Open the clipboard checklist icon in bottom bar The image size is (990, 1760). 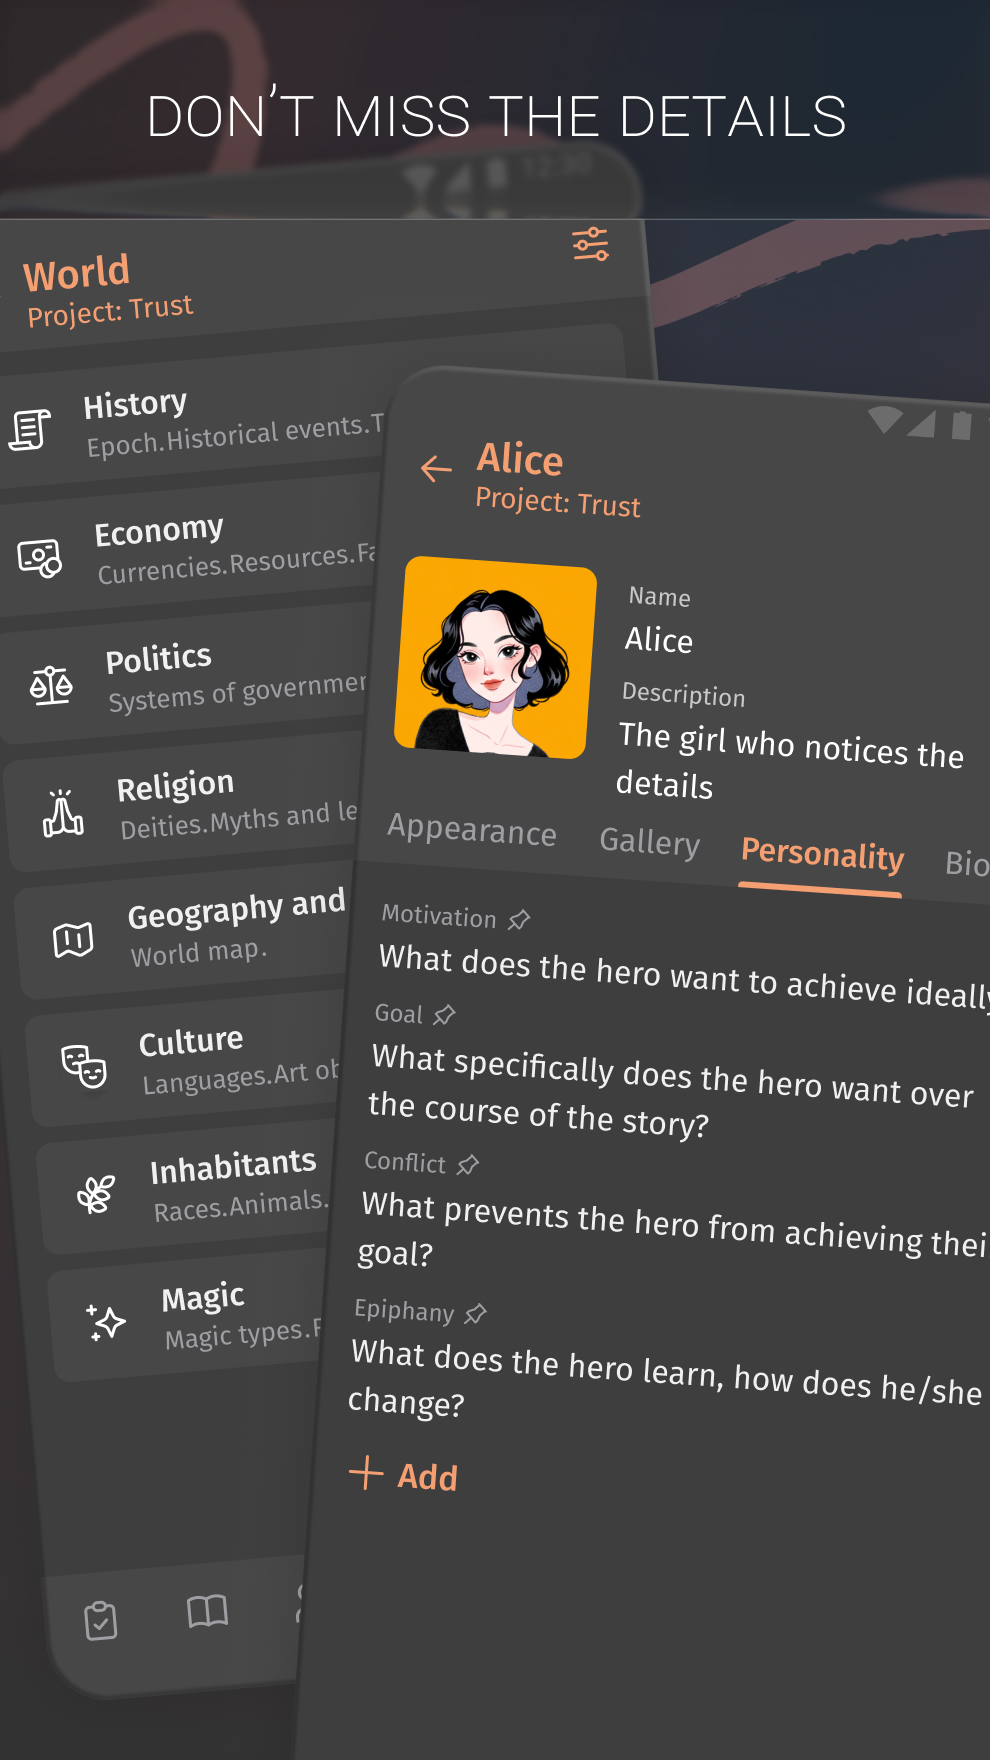(x=101, y=1621)
